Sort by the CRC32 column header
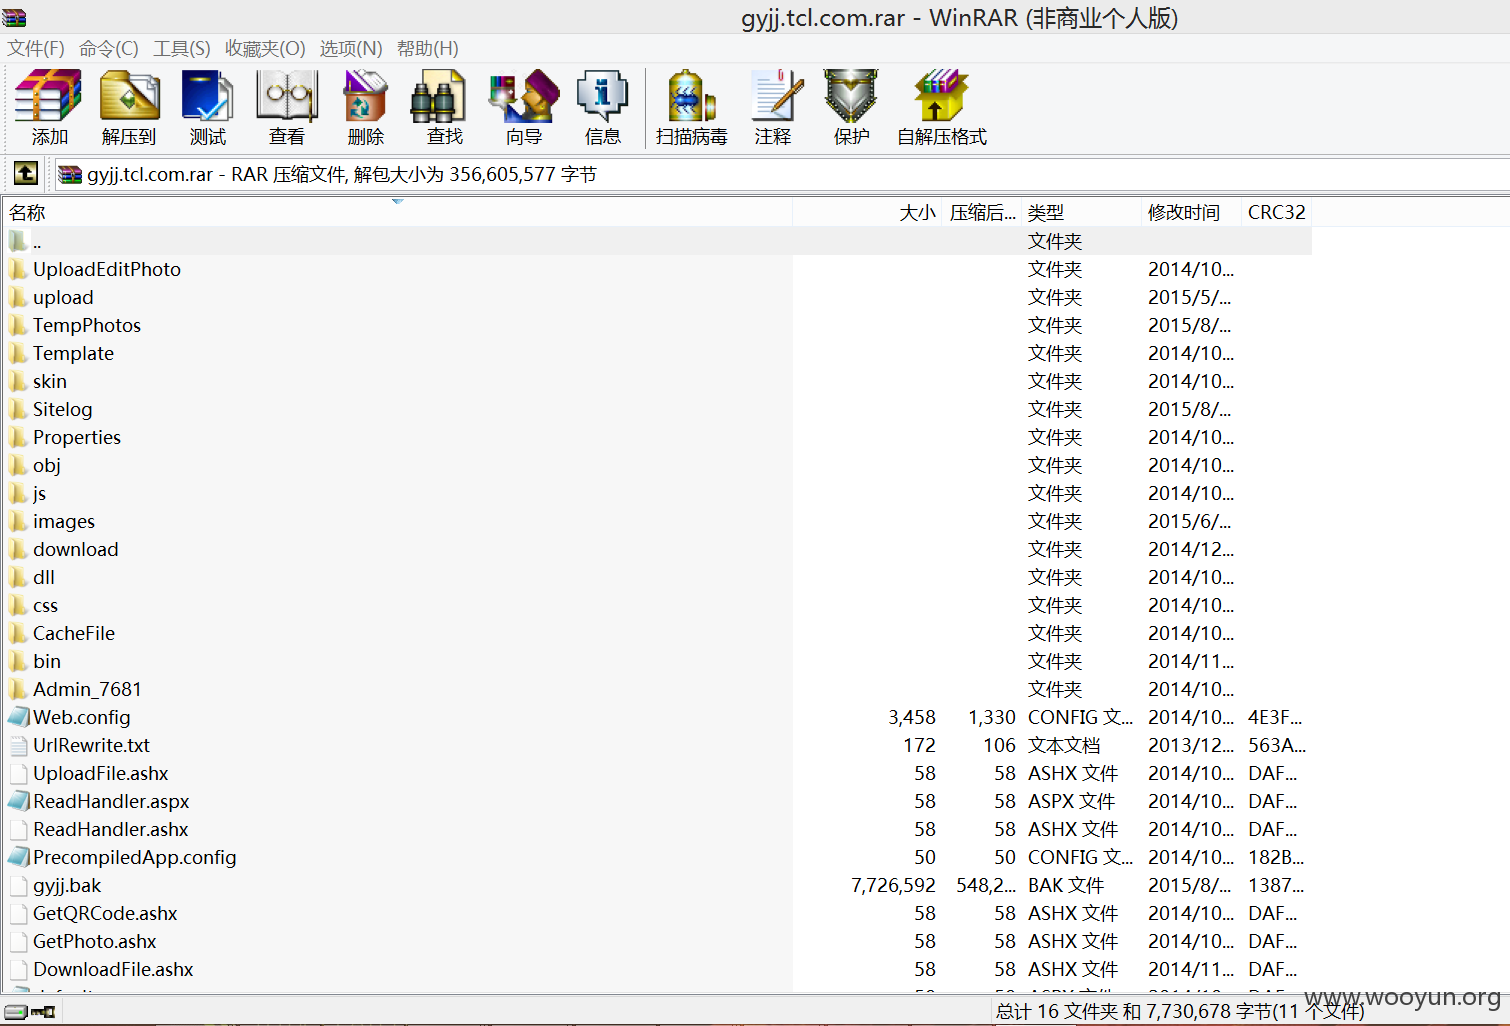Viewport: 1510px width, 1026px height. pos(1277,212)
